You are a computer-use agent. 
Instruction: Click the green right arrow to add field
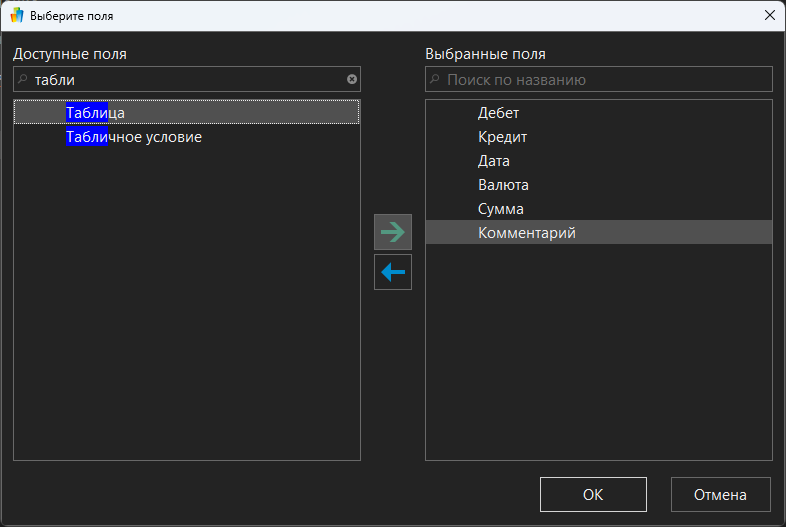393,232
